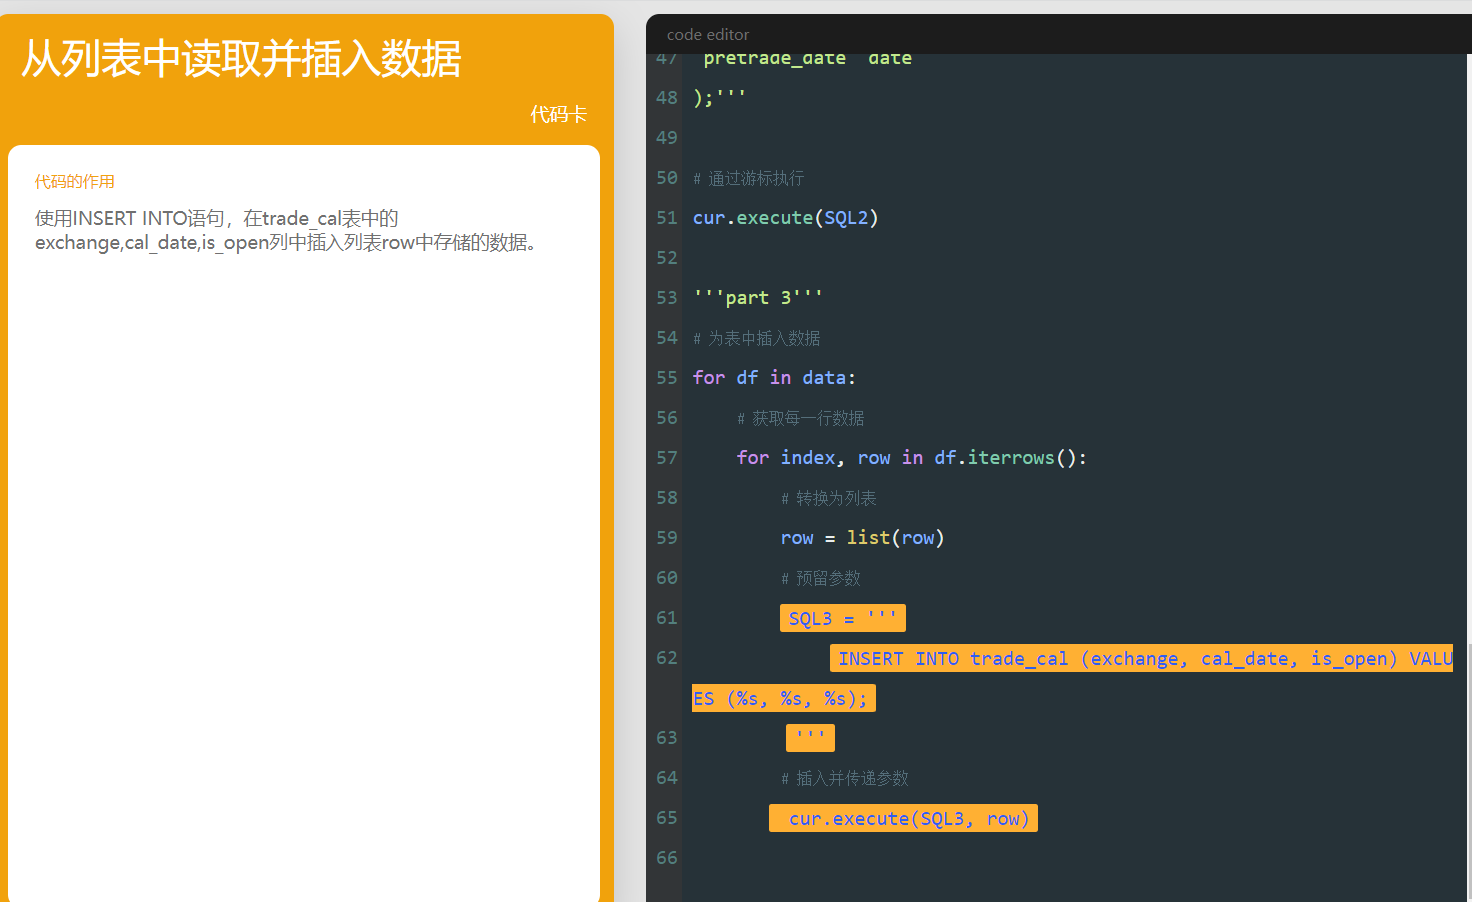The image size is (1472, 902).
Task: Click line number 62 in the gutter
Action: coord(667,658)
